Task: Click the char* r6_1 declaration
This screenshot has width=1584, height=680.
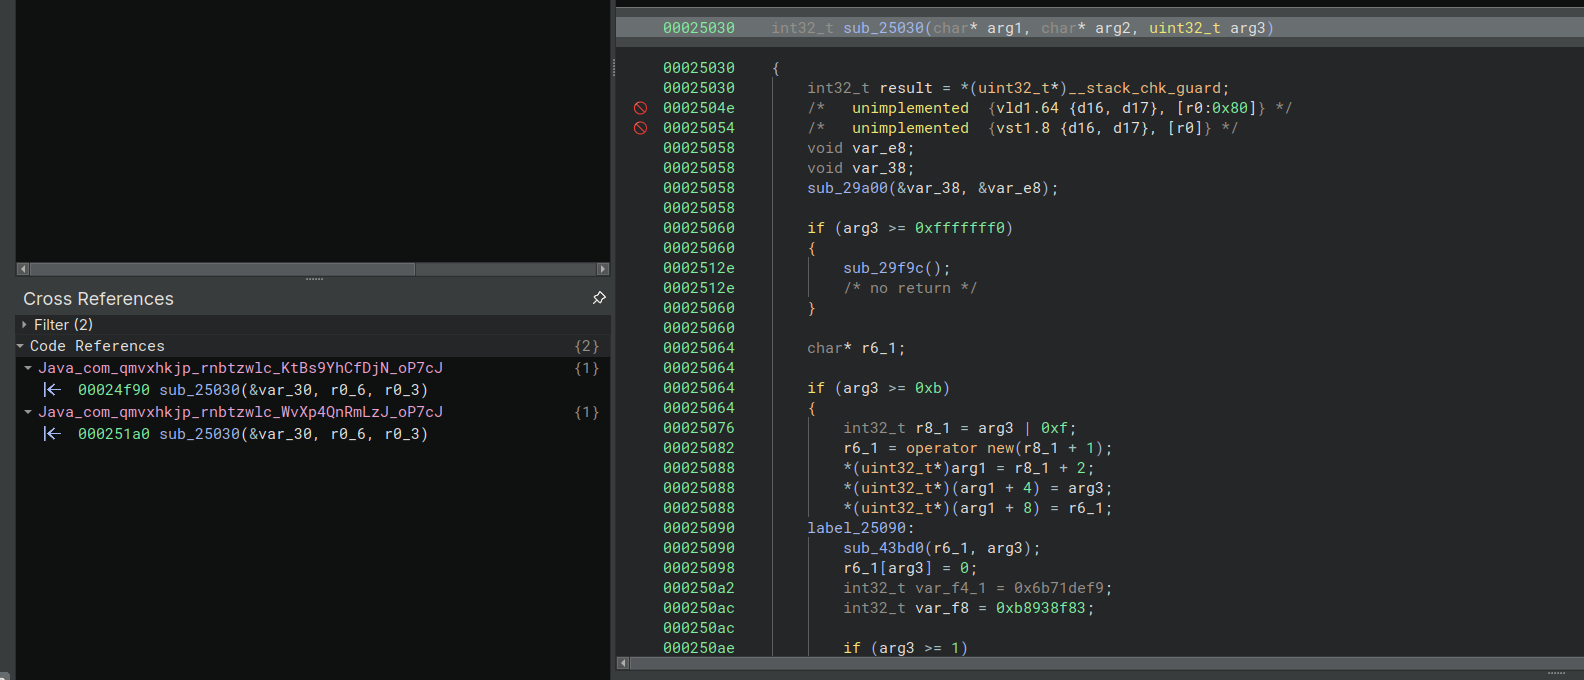Action: 856,348
